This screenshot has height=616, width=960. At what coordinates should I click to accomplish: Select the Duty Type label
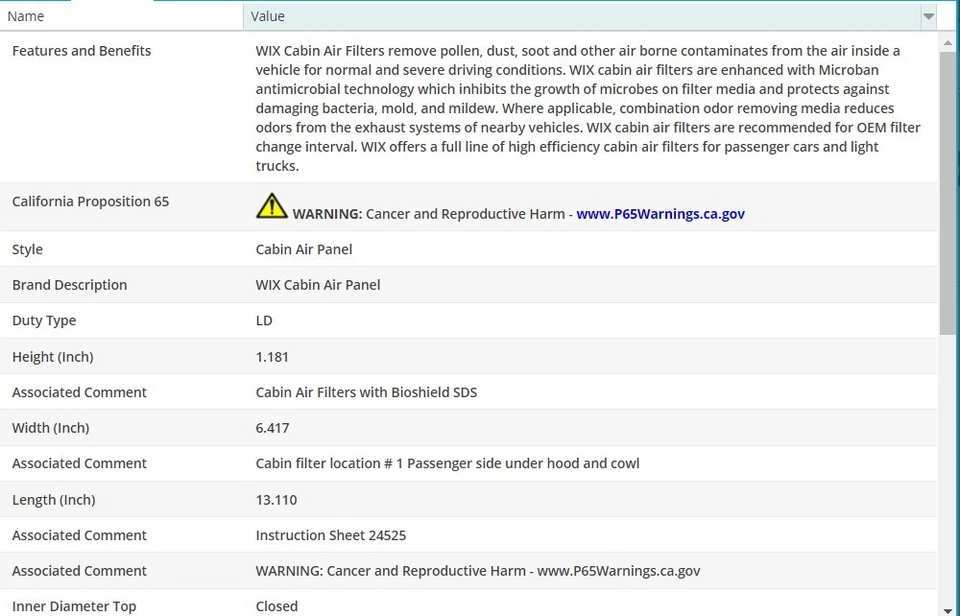pyautogui.click(x=44, y=320)
